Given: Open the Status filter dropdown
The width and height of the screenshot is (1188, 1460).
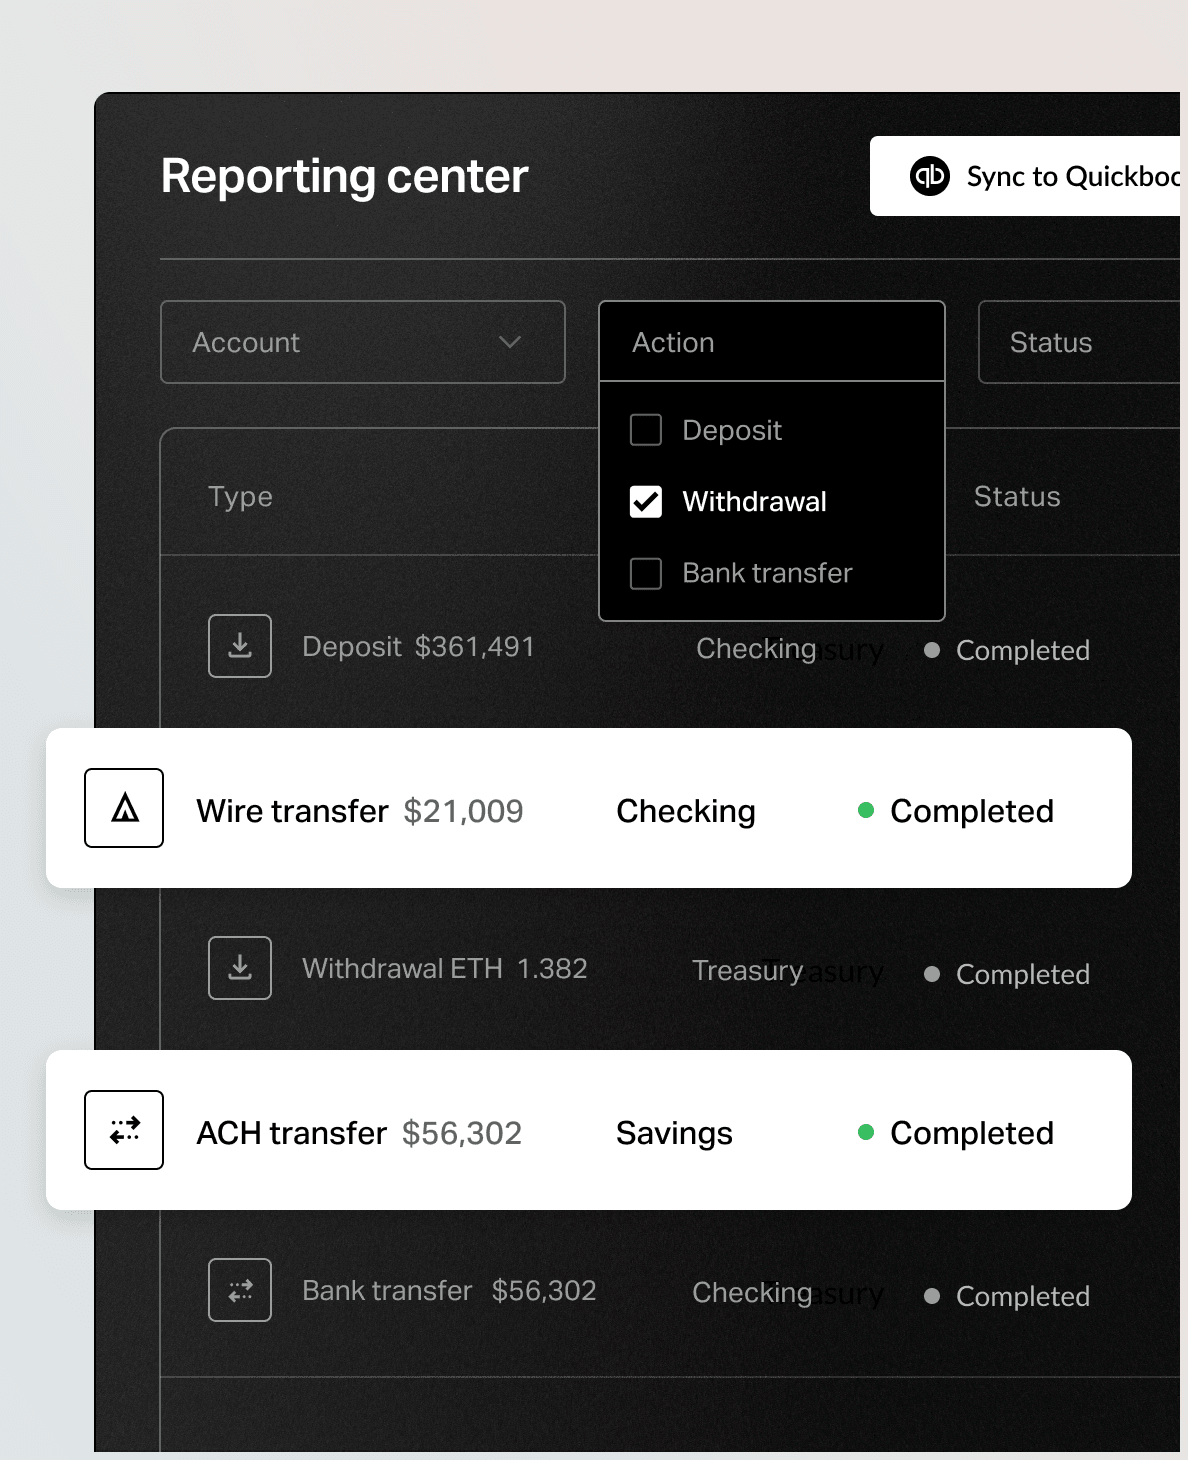Looking at the screenshot, I should (1078, 342).
